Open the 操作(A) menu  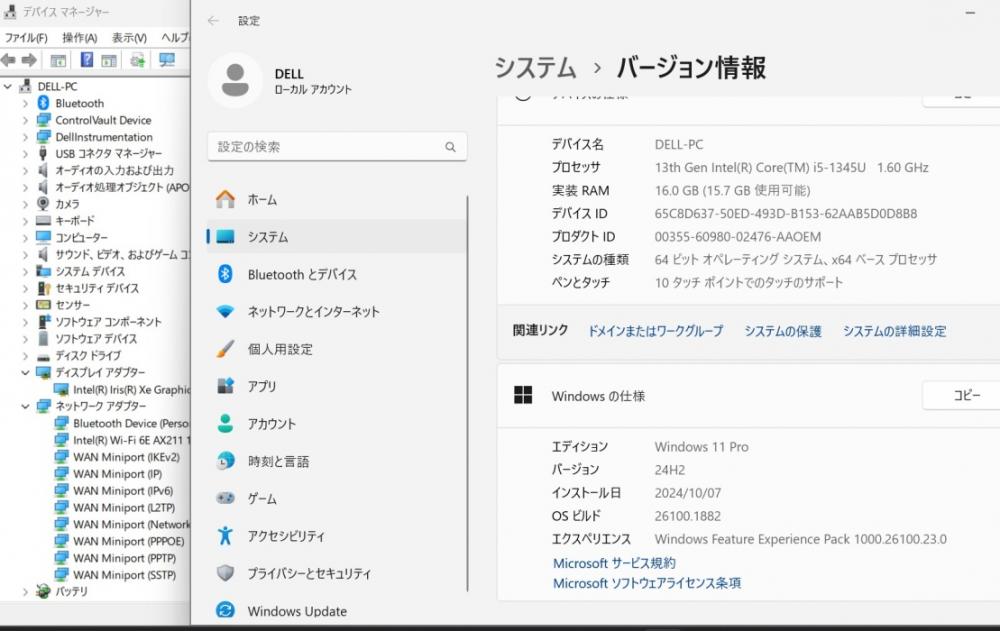point(80,38)
